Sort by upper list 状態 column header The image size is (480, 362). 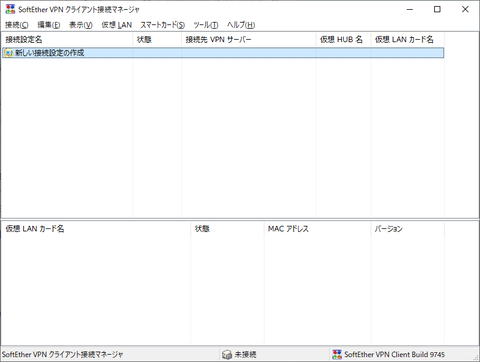(x=157, y=40)
